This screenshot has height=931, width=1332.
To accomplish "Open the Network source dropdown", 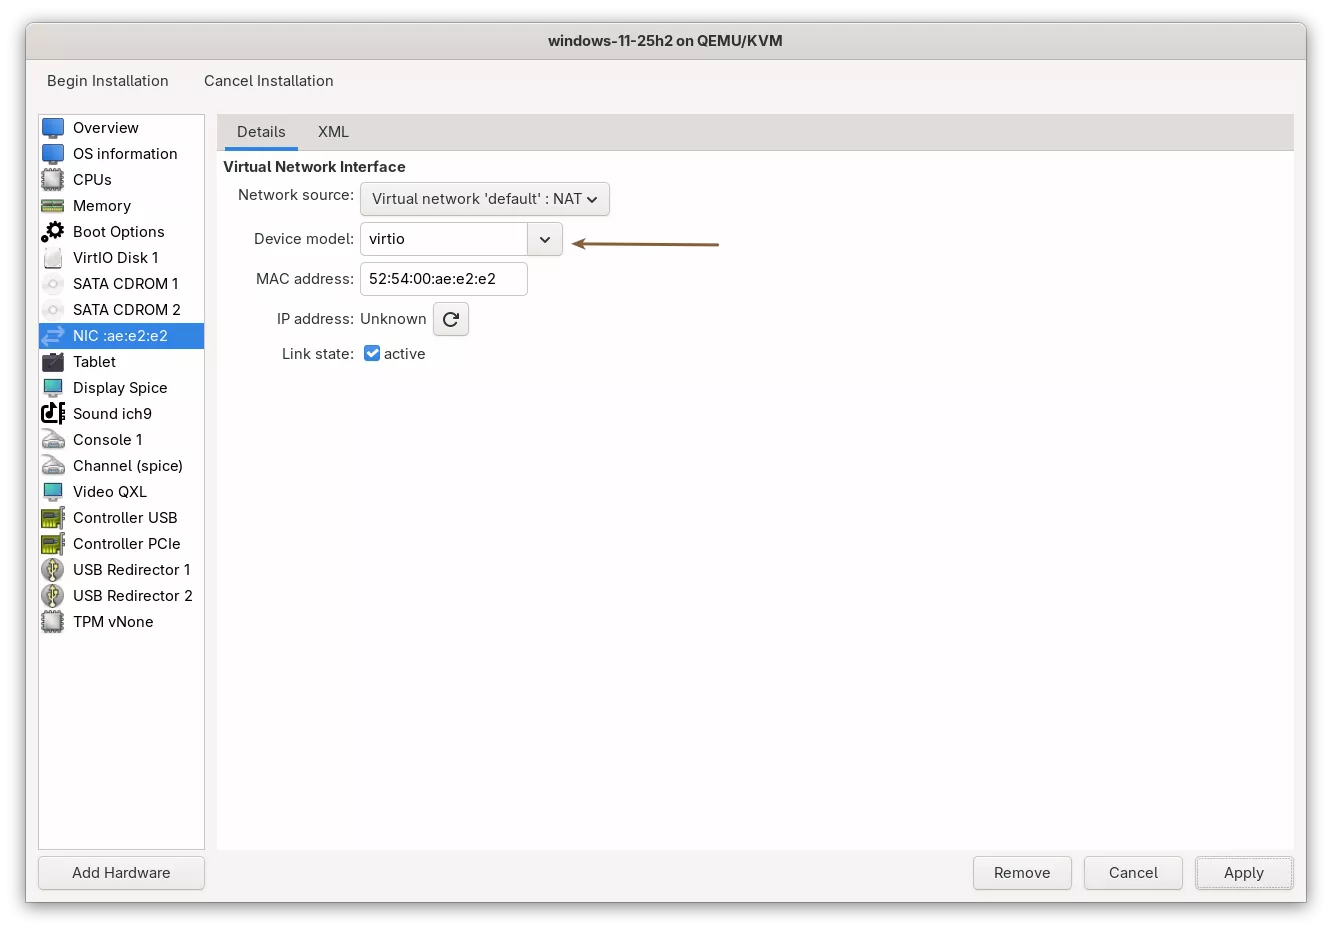I will (x=484, y=198).
